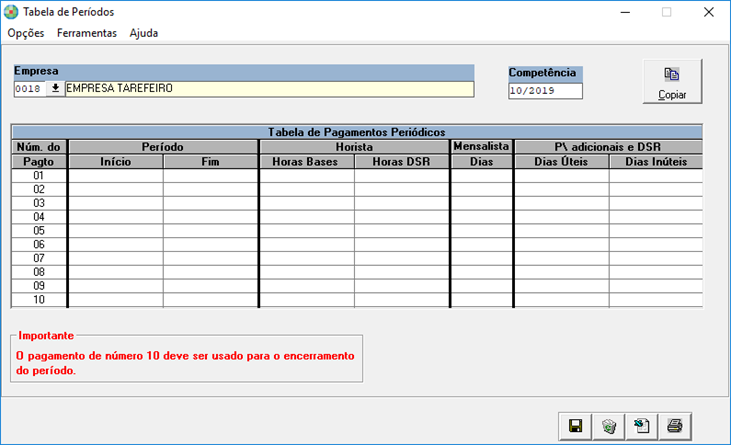Select Início cell of payment 10
Screen dimensions: 731x445
116,300
